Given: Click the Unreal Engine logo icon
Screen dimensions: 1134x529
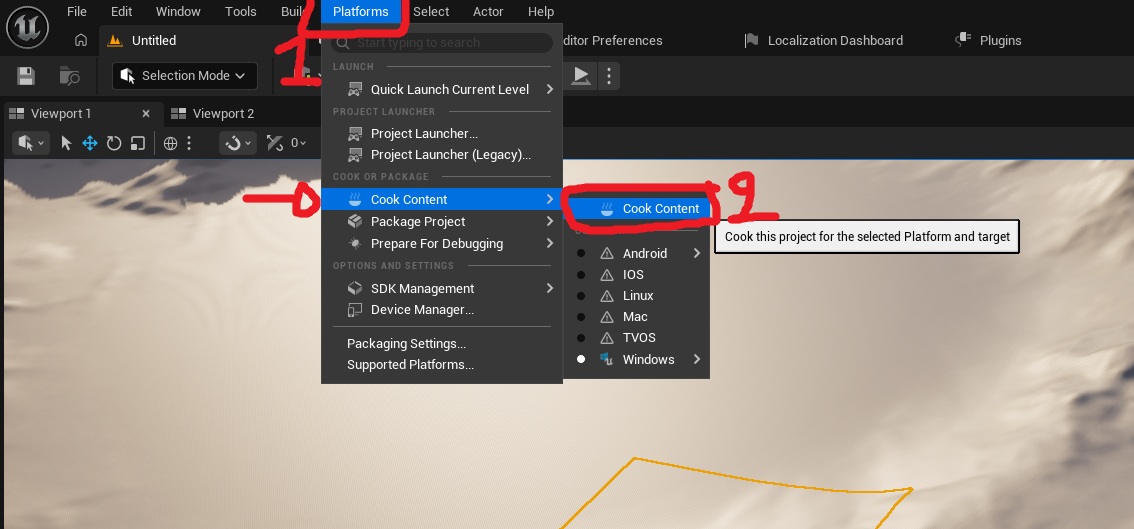Looking at the screenshot, I should click(27, 27).
